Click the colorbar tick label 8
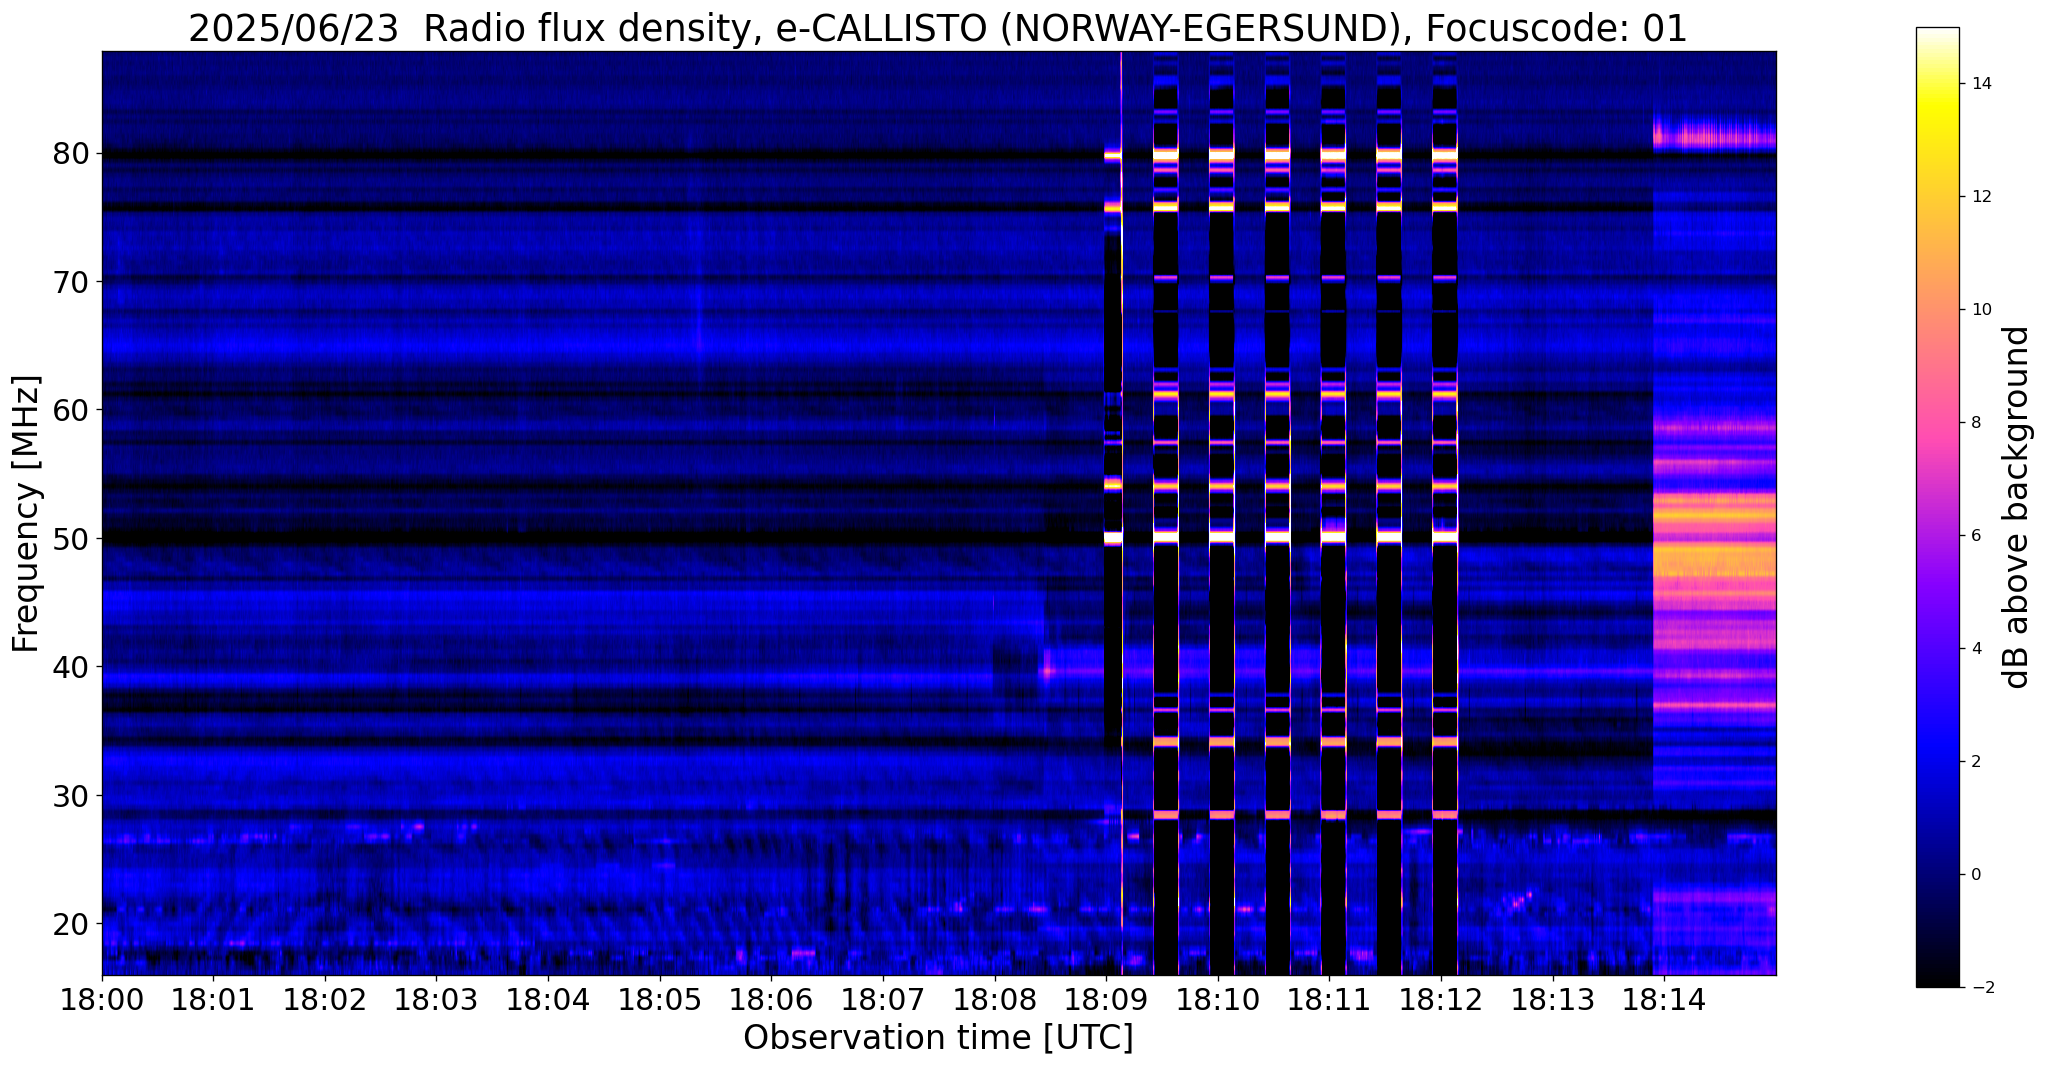The image size is (2047, 1067). tap(1975, 423)
